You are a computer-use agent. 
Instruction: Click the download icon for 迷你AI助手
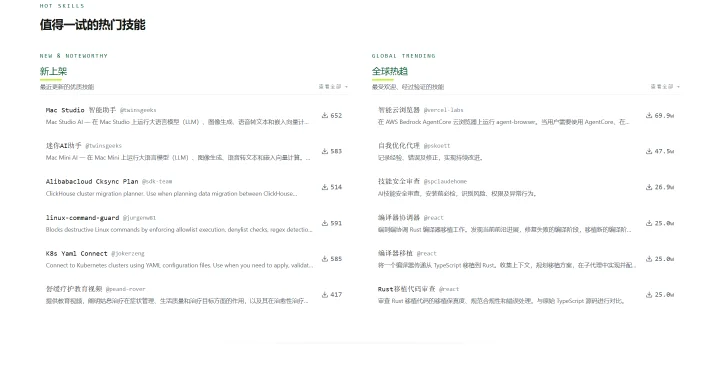[325, 151]
